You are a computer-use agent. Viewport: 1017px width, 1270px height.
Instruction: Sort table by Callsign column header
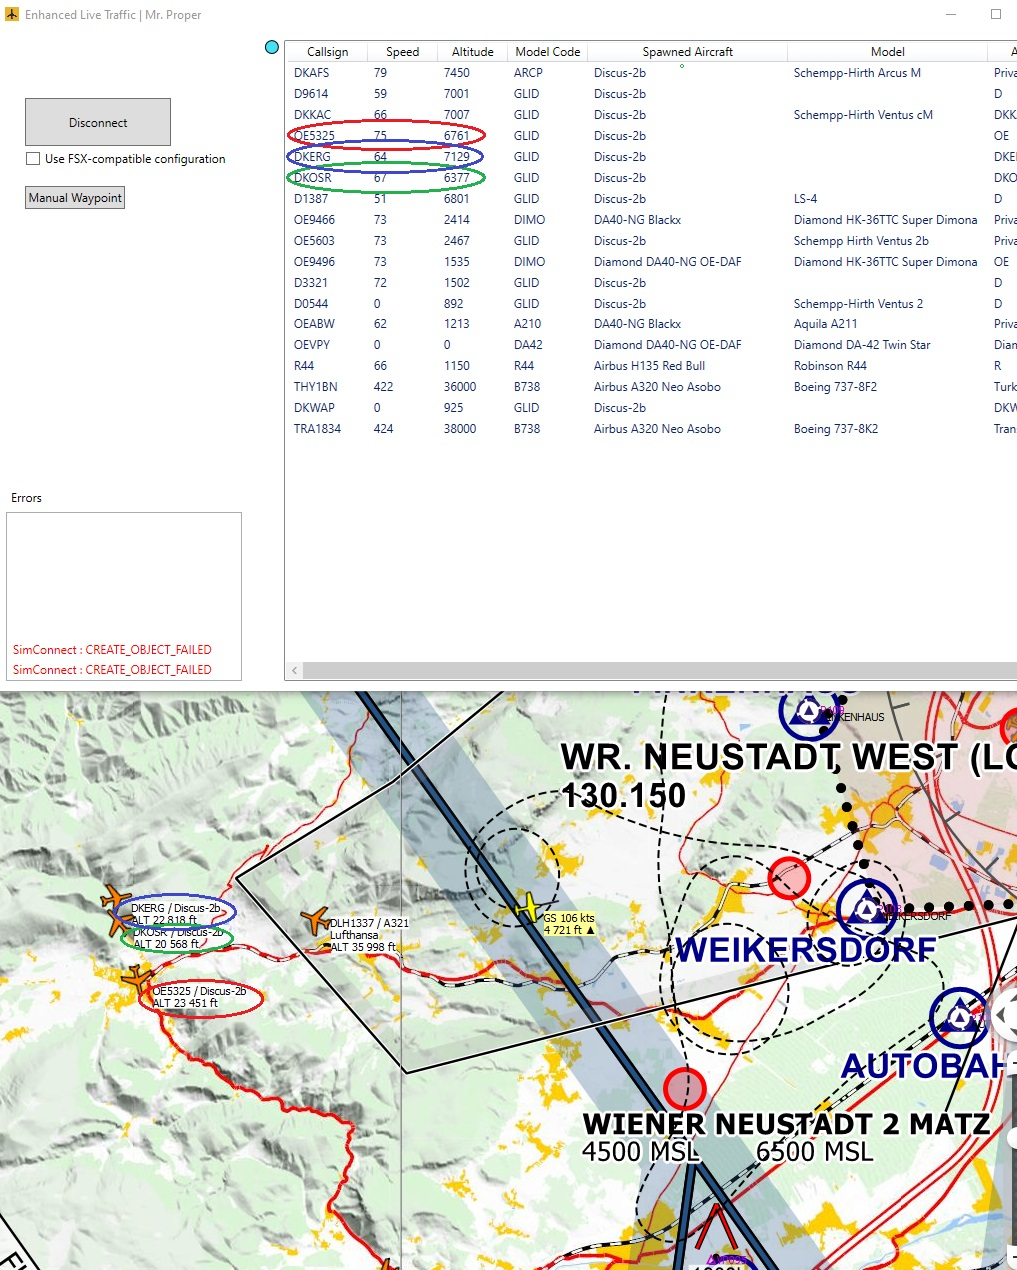(x=327, y=52)
